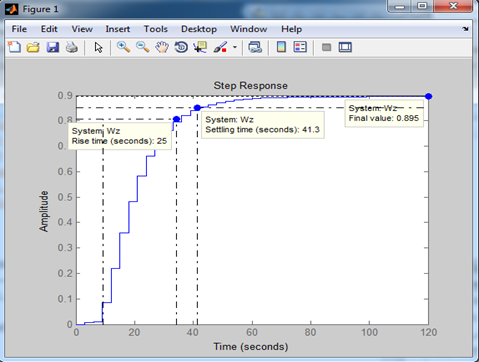
Task: Open the Tools menu
Action: [x=156, y=29]
